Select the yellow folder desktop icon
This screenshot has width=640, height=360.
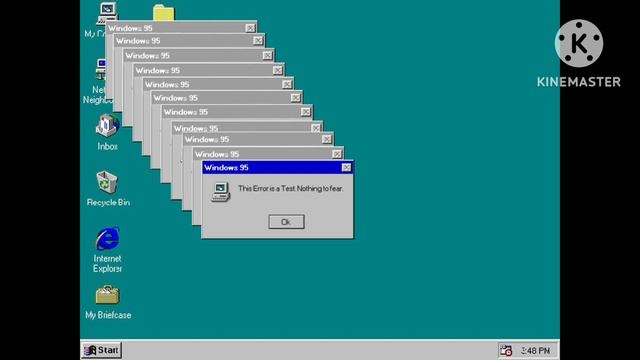coord(164,12)
